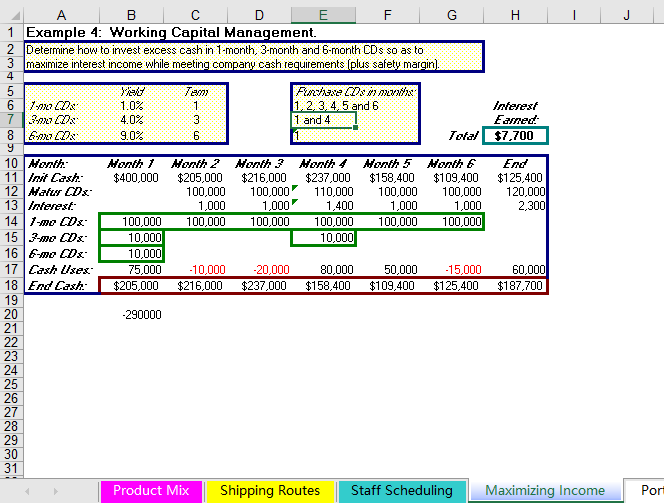Select row 20 header
Image resolution: width=664 pixels, height=503 pixels.
tap(10, 314)
